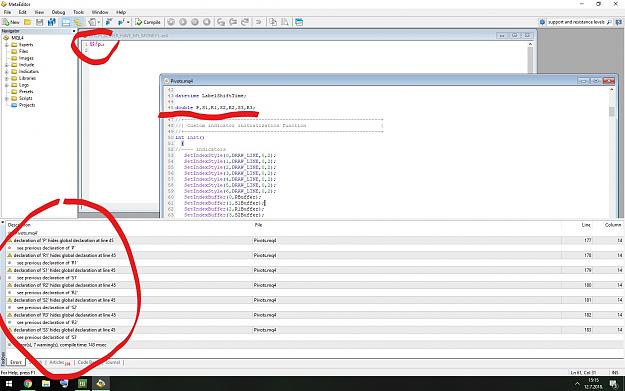Click the Open folder toolbar icon
The width and height of the screenshot is (625, 391).
[28, 22]
